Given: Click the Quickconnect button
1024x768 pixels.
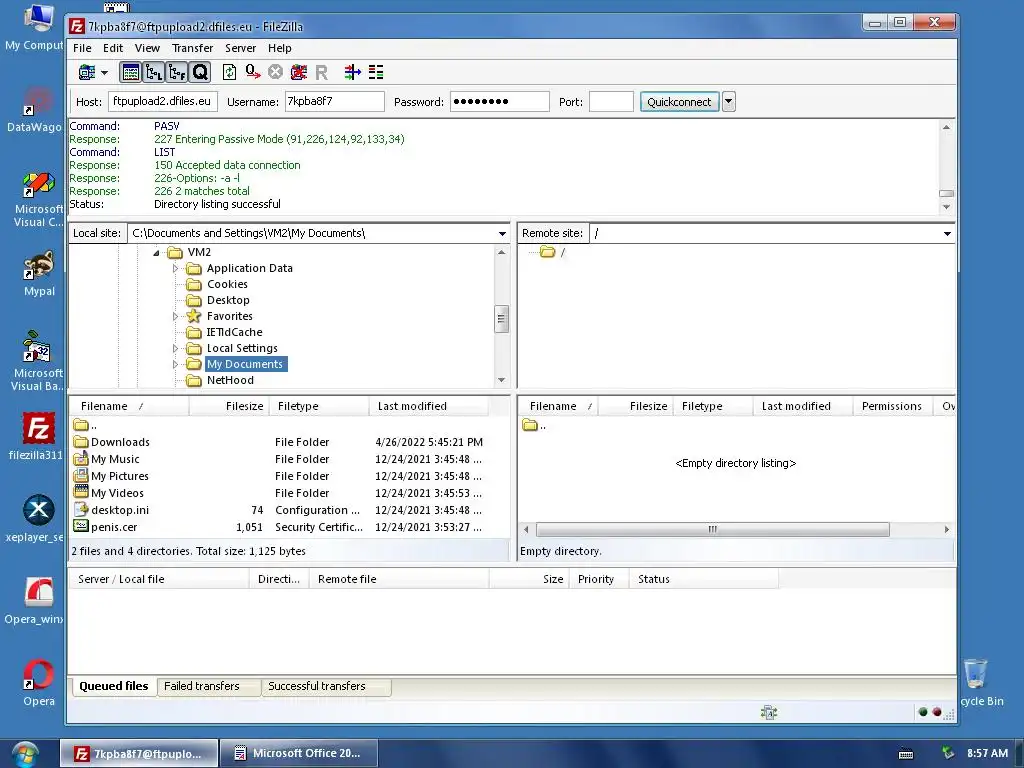Looking at the screenshot, I should click(x=679, y=102).
